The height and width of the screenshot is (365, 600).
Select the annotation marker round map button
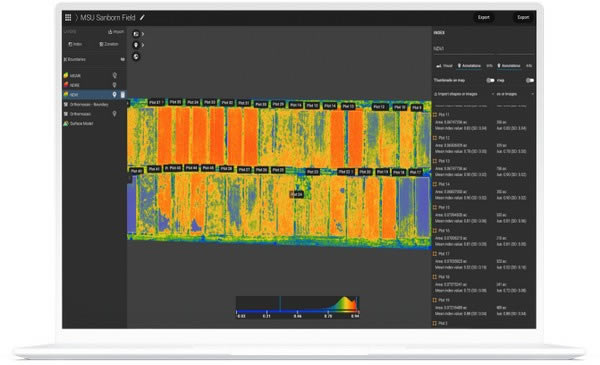136,45
